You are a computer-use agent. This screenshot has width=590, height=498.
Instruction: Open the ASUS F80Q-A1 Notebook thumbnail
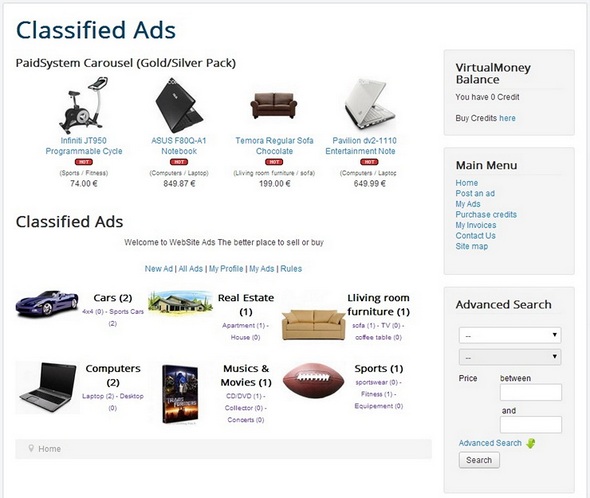pos(179,105)
